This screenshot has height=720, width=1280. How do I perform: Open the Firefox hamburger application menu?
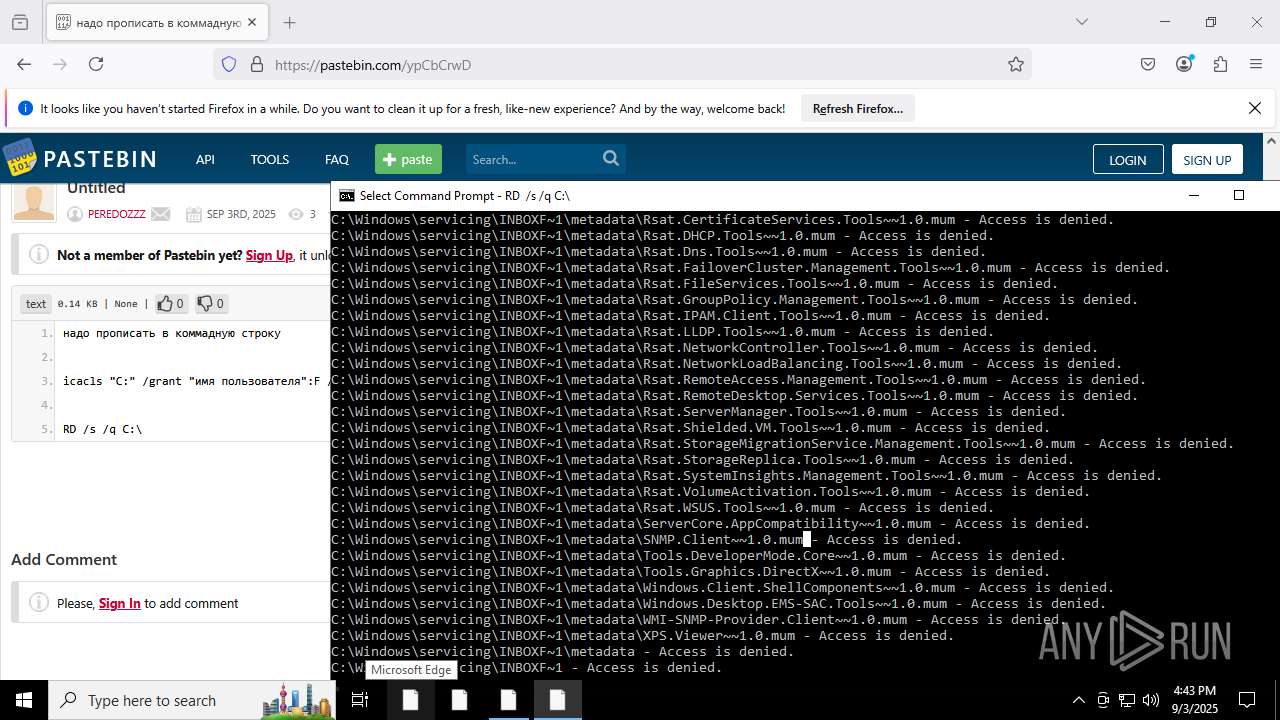(1256, 64)
